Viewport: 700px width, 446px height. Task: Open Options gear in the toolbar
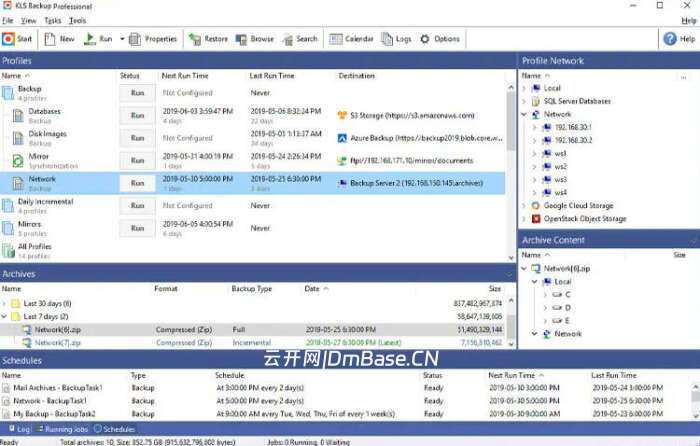(x=425, y=39)
